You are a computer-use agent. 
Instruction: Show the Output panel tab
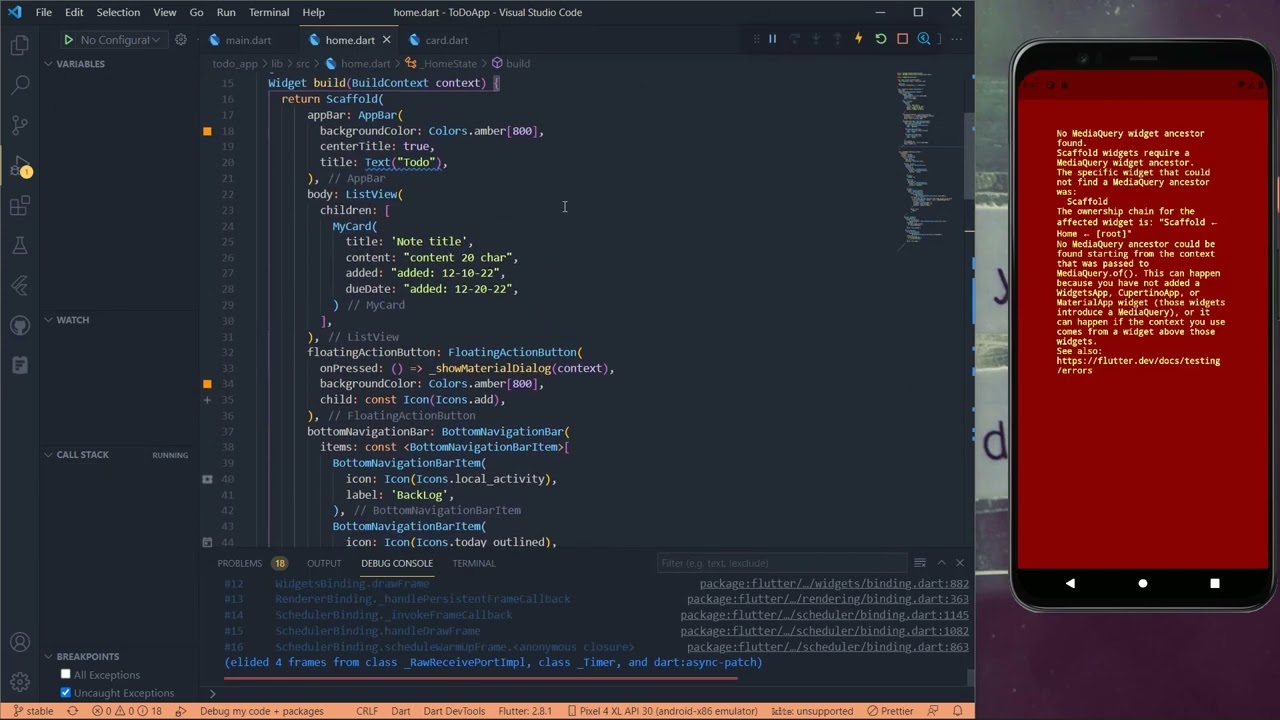[x=324, y=563]
